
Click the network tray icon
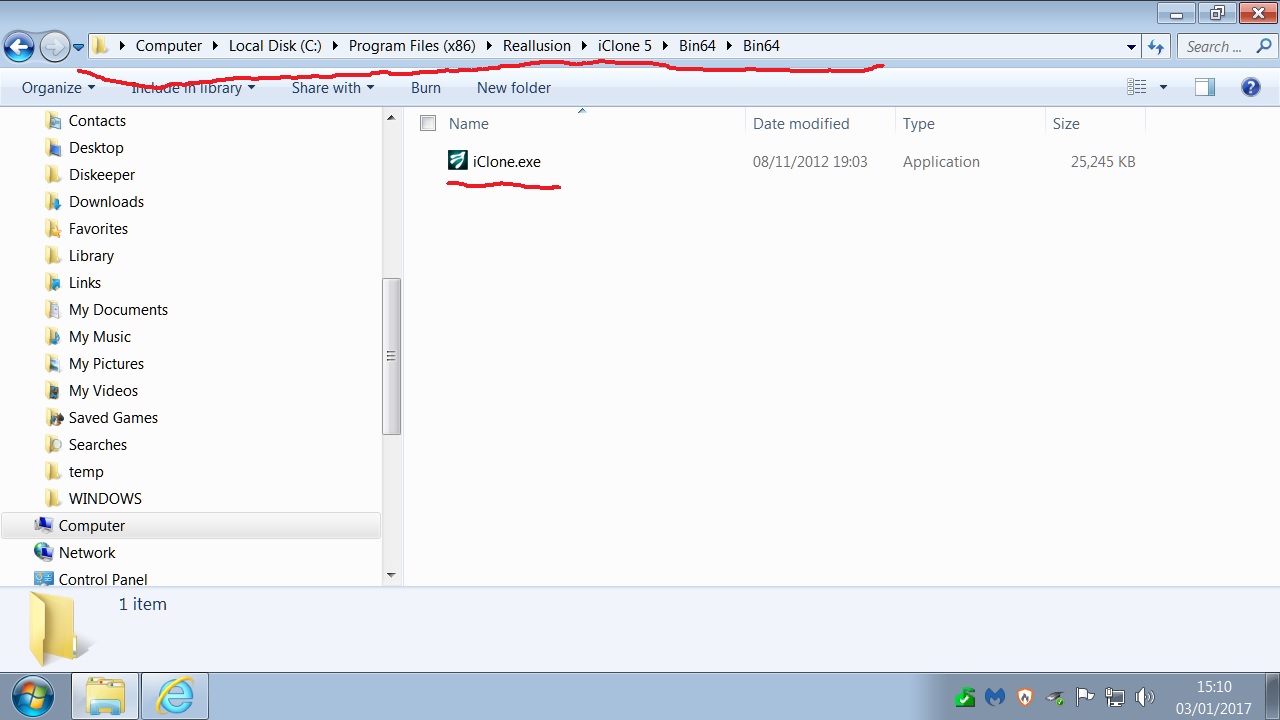click(x=1114, y=697)
